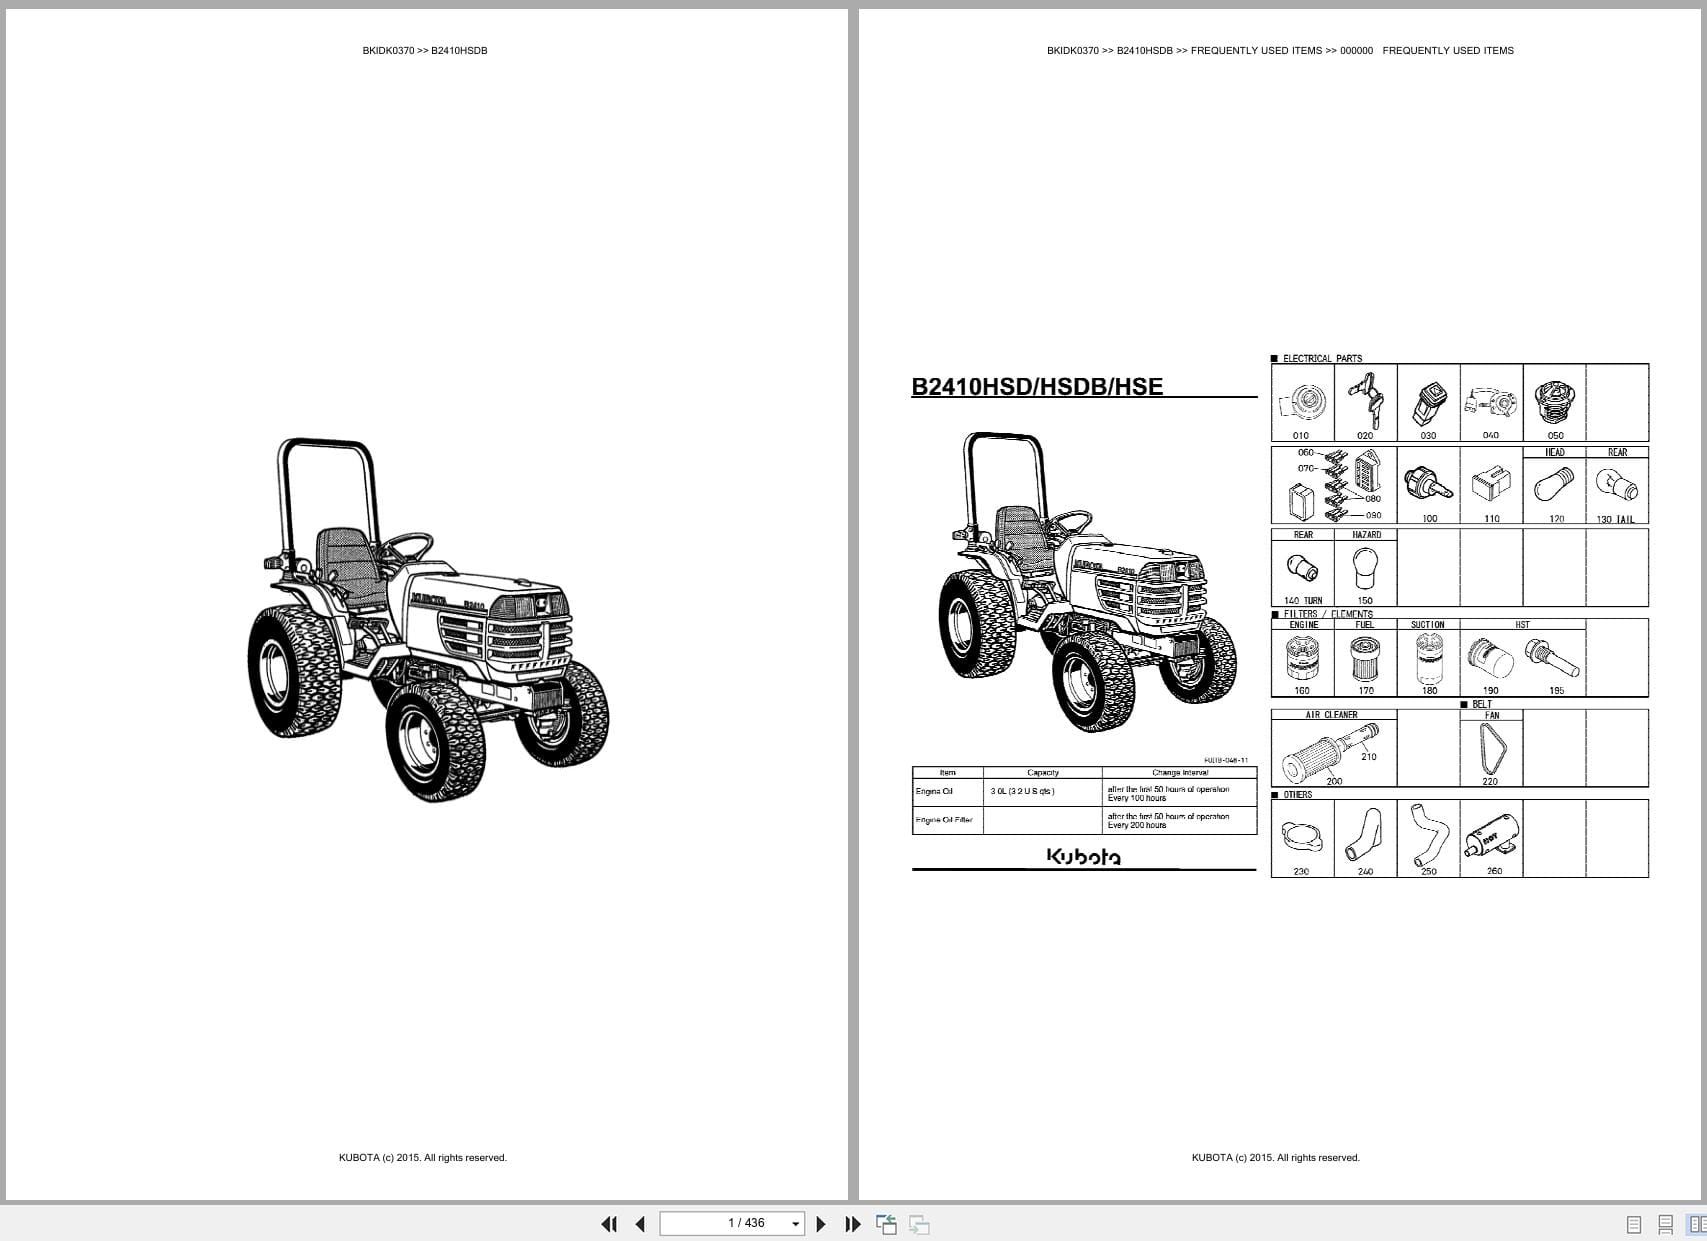The height and width of the screenshot is (1241, 1707).
Task: Click the Capacity column header
Action: [x=1043, y=773]
